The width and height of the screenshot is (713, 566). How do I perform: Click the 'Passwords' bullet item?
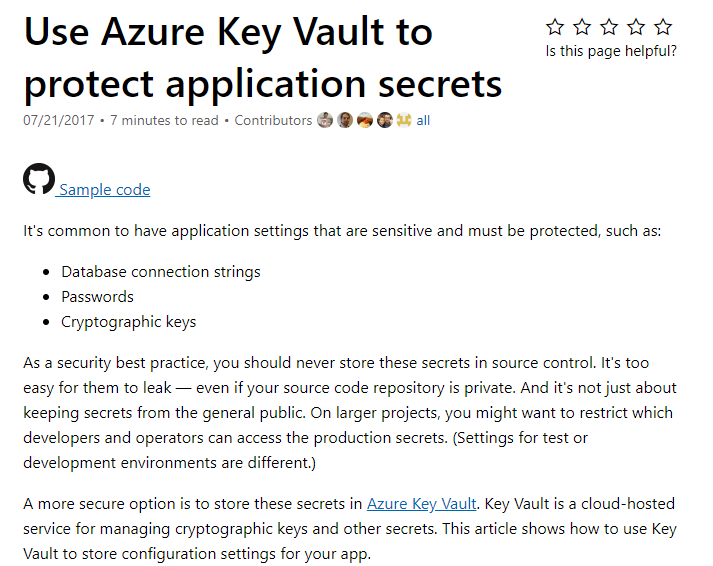pyautogui.click(x=97, y=297)
